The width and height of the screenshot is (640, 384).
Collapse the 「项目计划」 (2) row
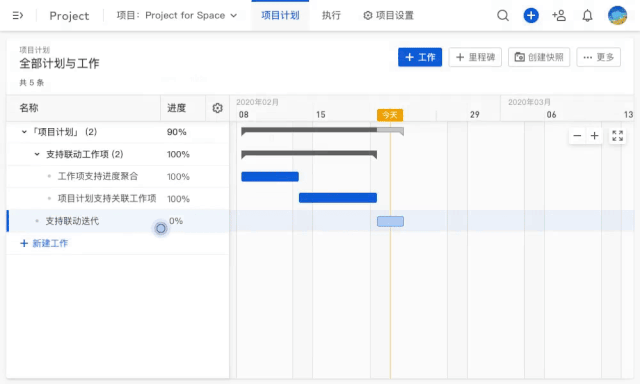24,132
